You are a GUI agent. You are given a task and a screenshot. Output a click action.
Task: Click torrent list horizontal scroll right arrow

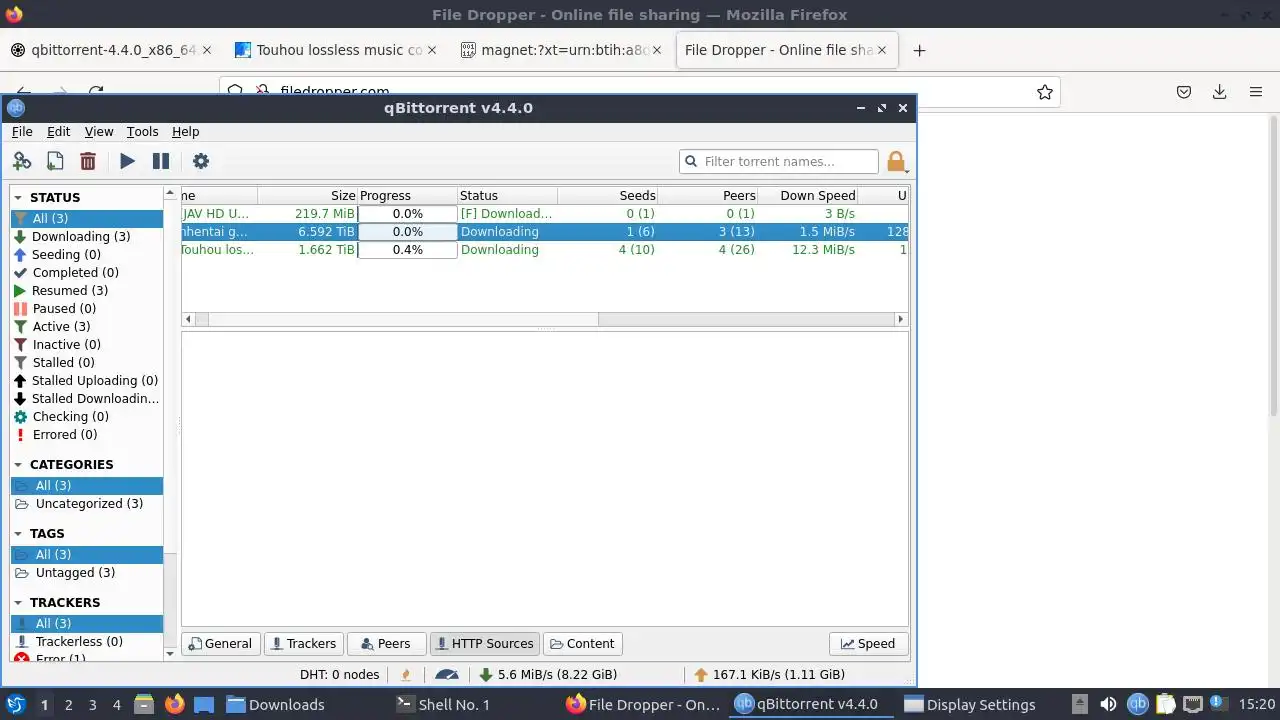click(x=901, y=319)
